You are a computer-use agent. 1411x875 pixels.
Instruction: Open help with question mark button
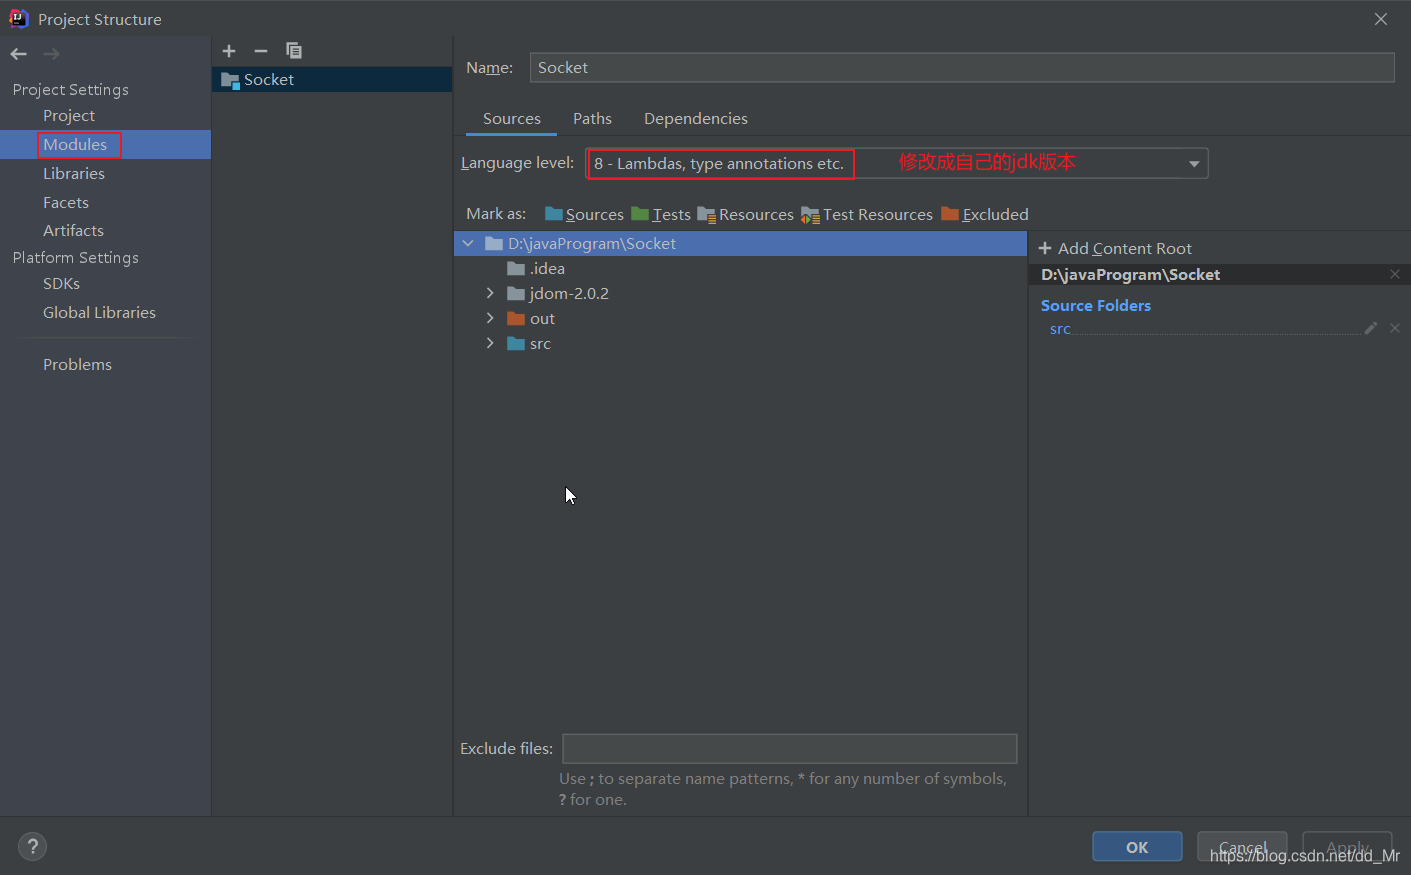(x=32, y=847)
